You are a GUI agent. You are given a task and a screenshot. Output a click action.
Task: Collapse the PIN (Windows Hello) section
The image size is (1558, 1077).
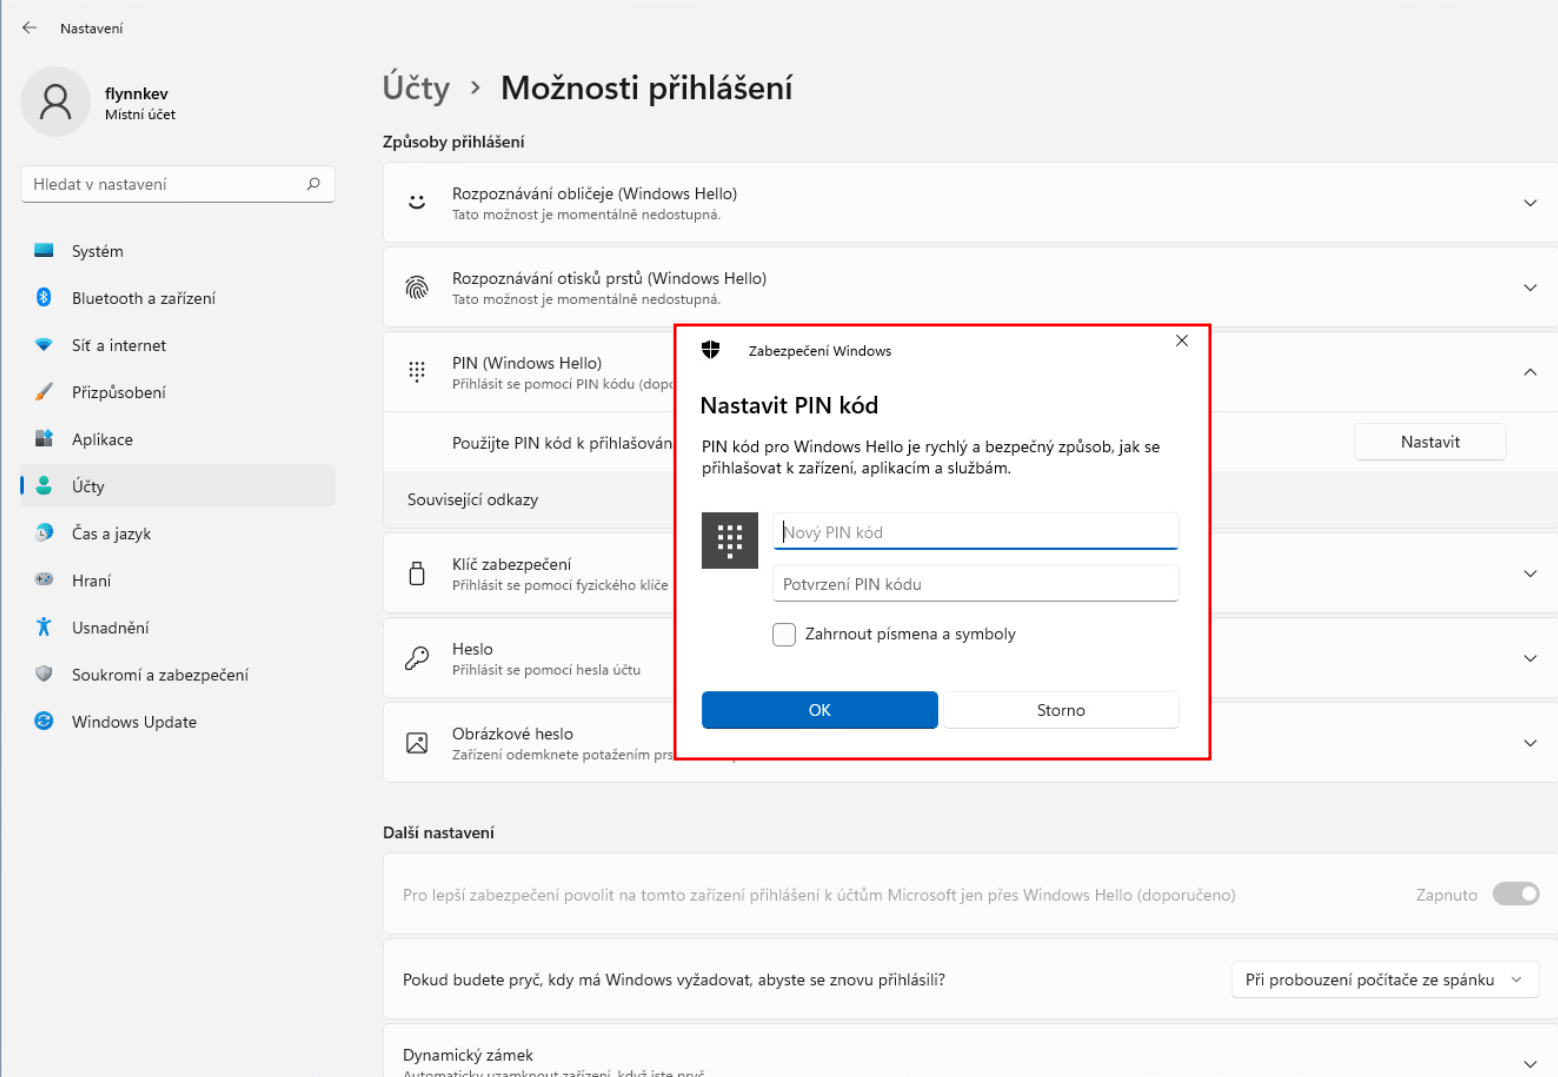(x=1529, y=372)
